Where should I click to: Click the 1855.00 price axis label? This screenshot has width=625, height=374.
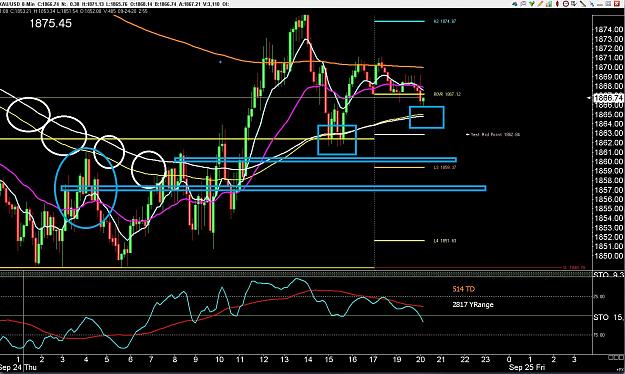point(608,209)
